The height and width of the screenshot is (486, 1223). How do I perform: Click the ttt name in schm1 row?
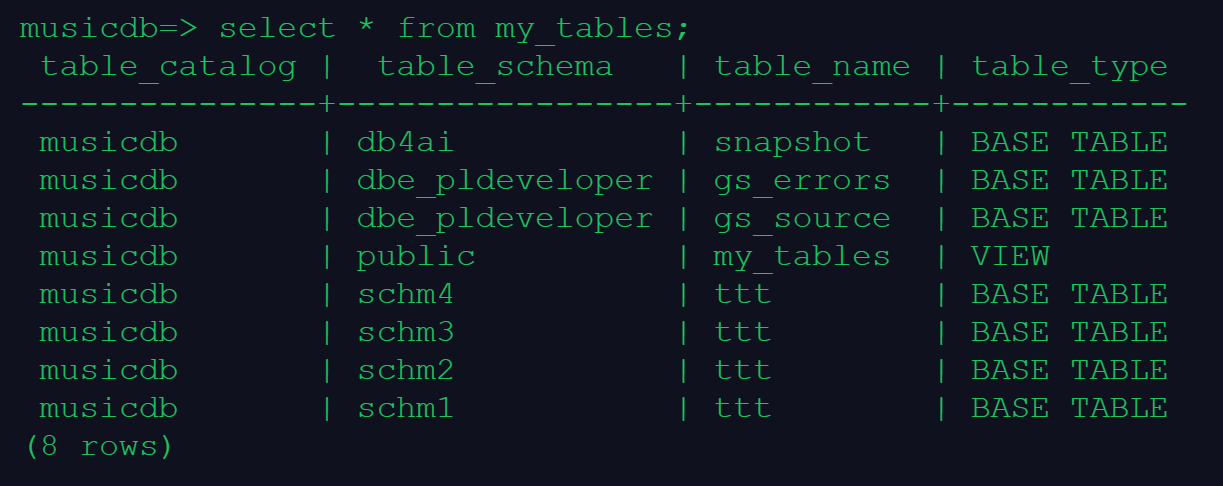(x=742, y=409)
